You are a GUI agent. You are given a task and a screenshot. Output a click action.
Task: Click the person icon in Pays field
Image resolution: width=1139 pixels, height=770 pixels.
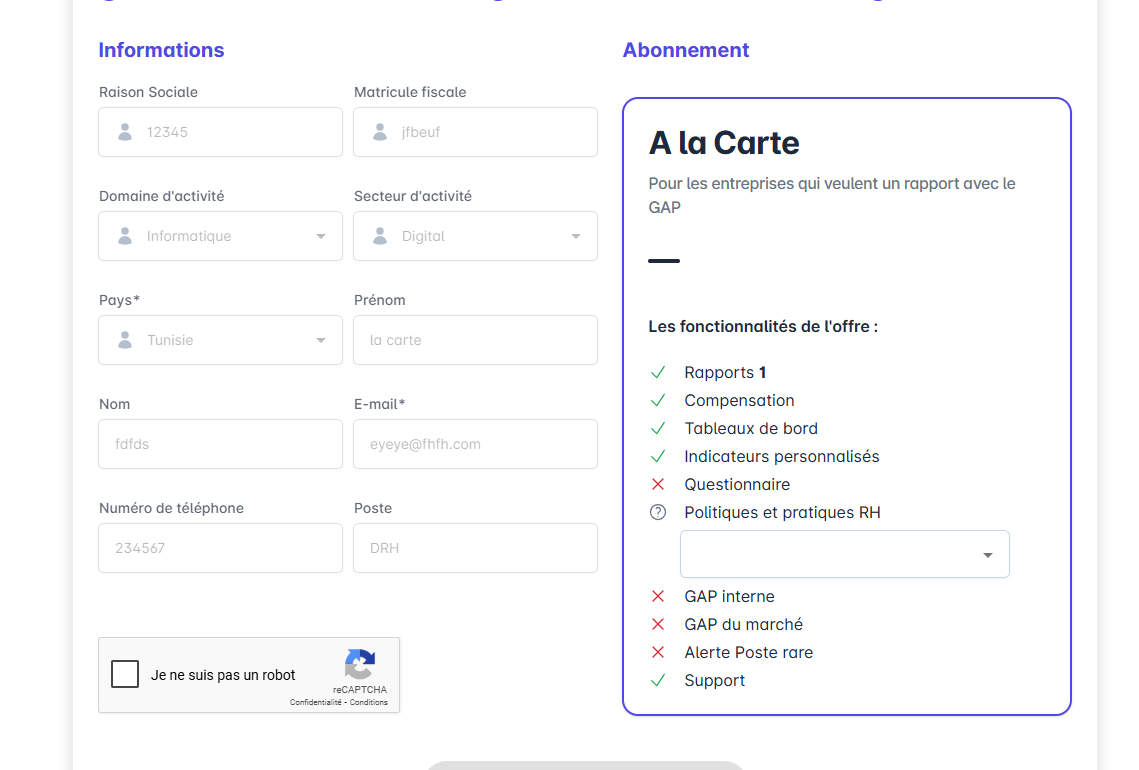tap(125, 340)
